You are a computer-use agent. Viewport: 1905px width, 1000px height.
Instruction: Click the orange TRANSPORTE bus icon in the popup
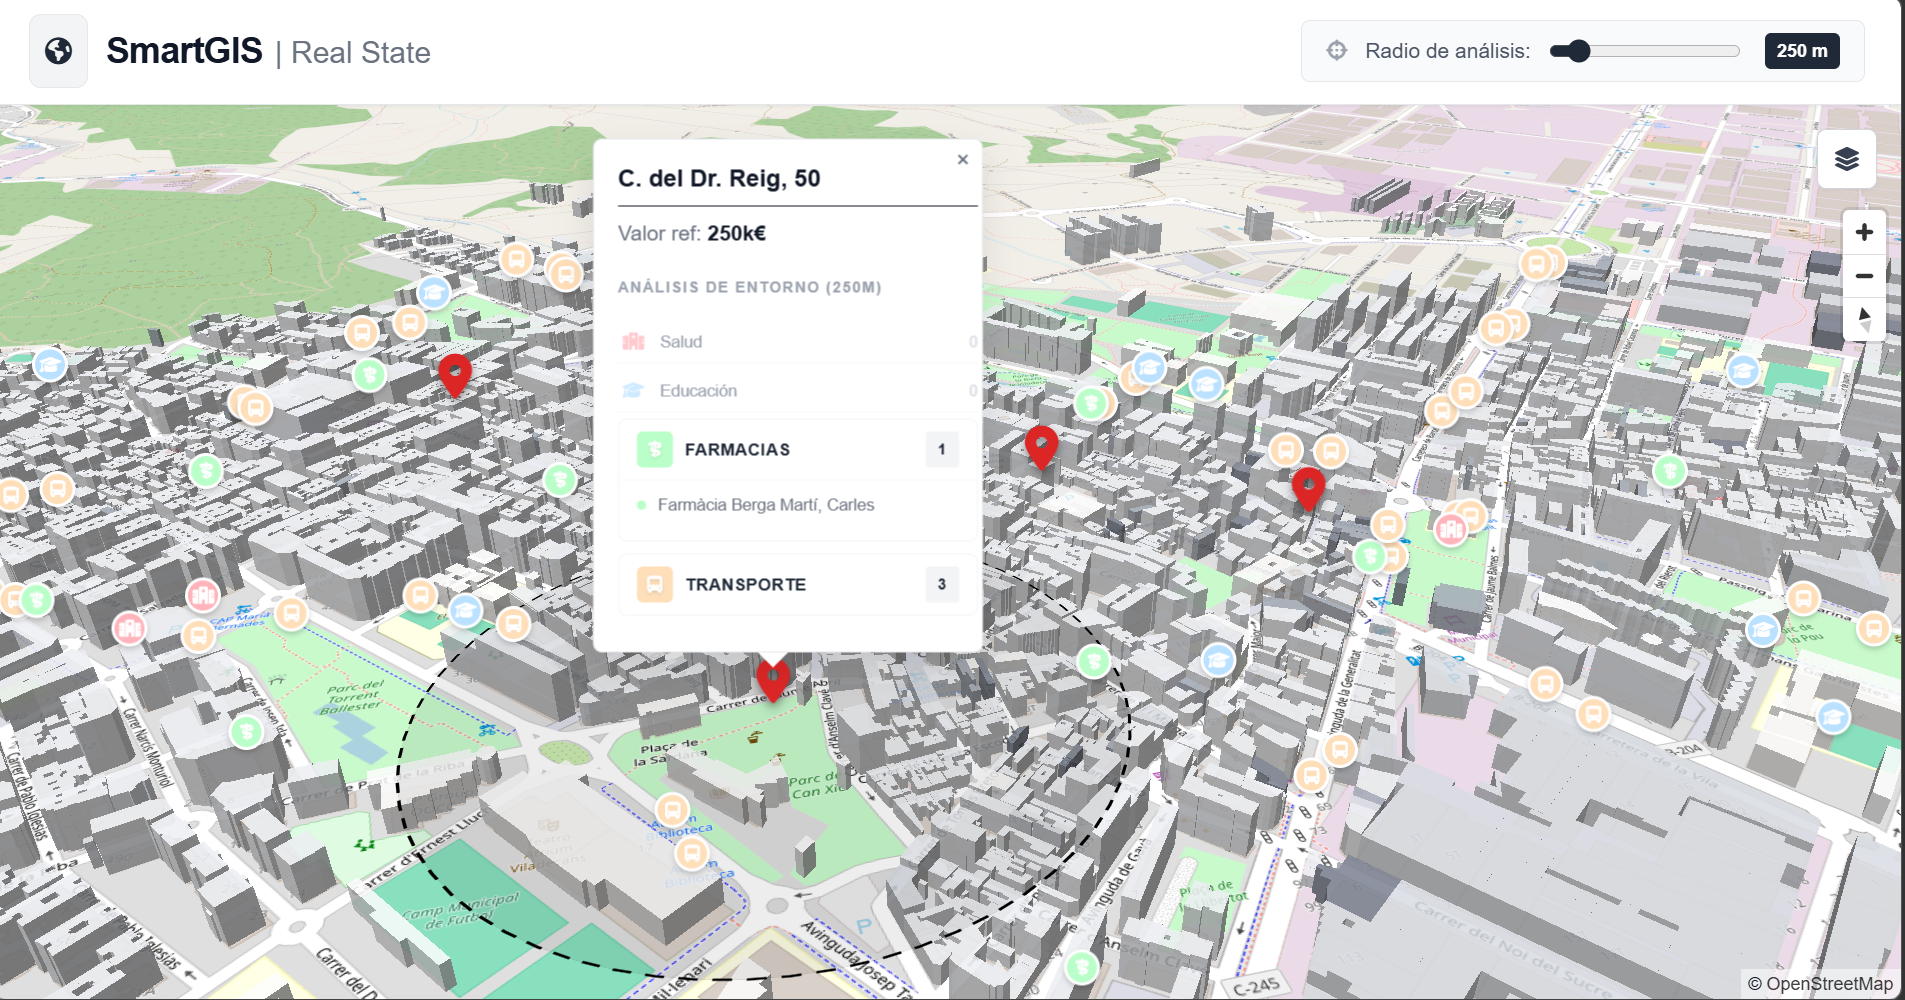point(655,584)
